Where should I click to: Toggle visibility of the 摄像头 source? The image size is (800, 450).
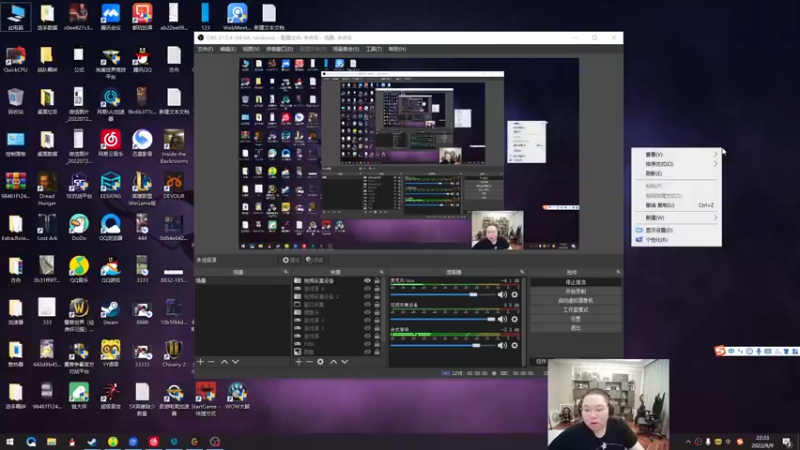click(x=367, y=312)
